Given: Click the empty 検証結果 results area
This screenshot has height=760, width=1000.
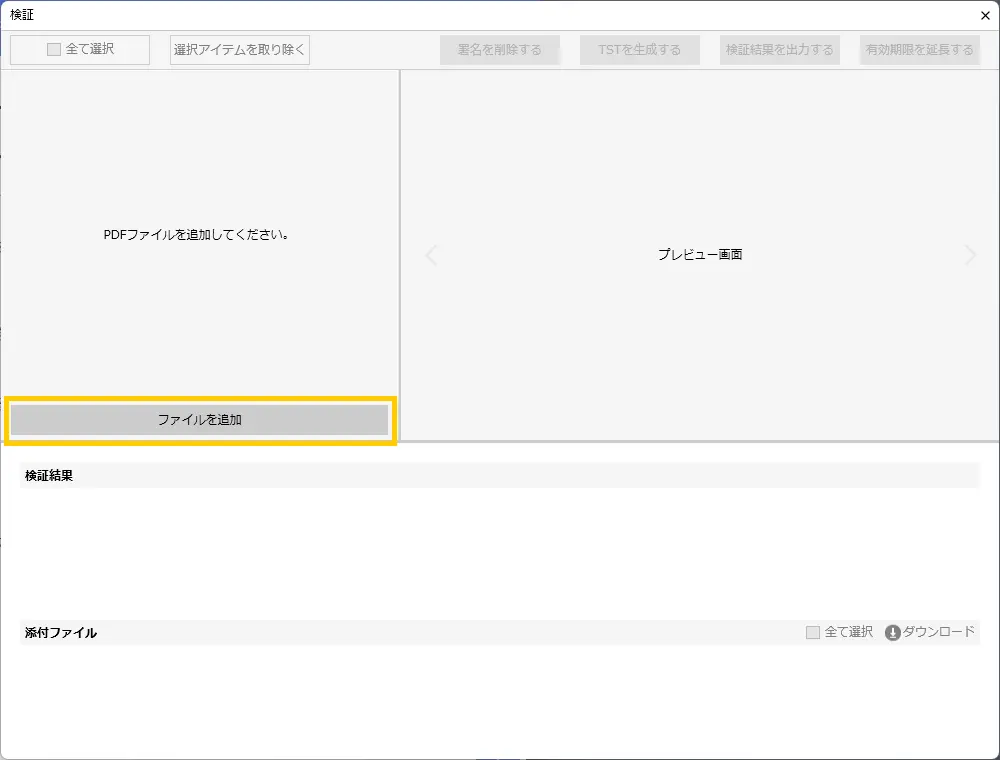Looking at the screenshot, I should point(500,550).
